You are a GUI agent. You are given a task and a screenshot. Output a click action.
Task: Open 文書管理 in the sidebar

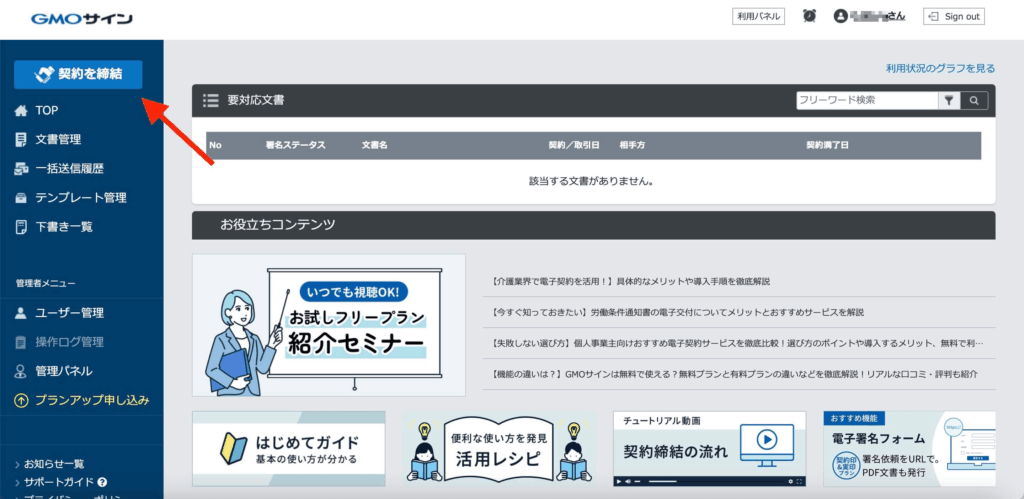58,139
